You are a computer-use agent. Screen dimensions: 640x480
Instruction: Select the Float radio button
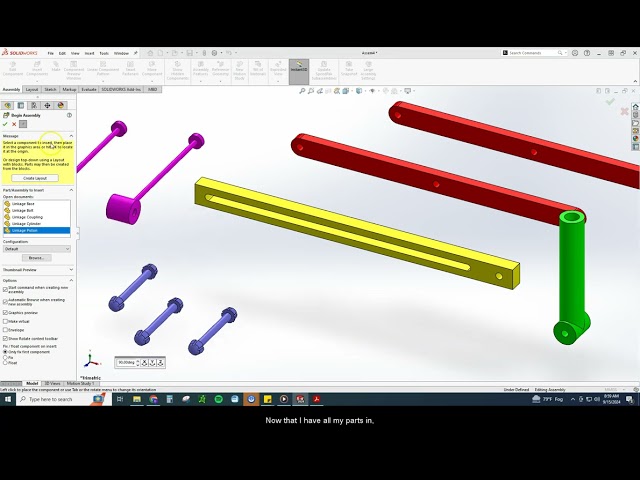coord(5,362)
